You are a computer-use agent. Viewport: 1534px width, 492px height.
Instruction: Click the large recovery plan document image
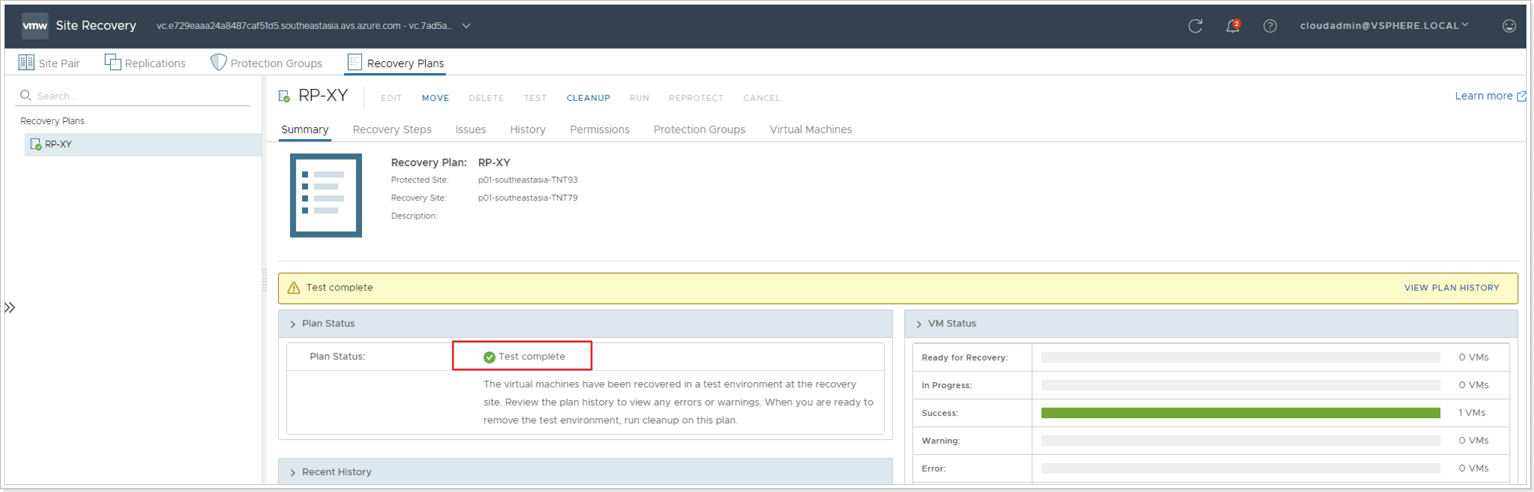coord(326,196)
